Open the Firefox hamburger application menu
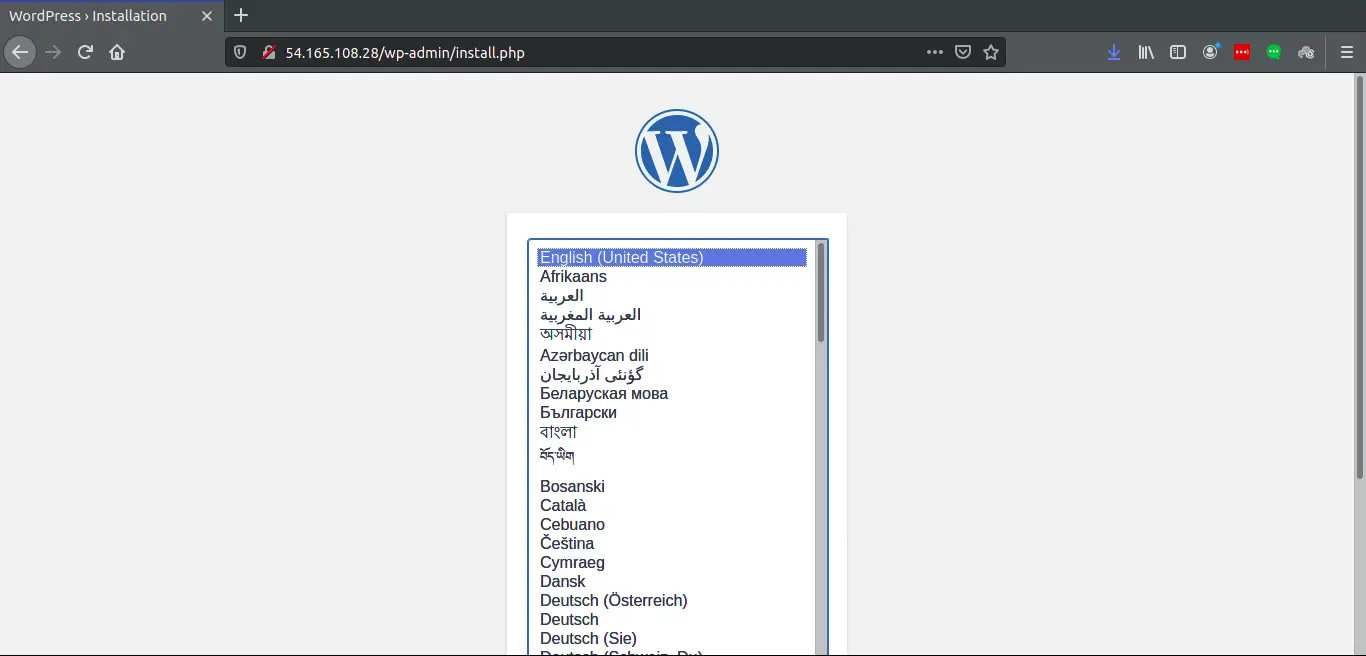 1346,52
